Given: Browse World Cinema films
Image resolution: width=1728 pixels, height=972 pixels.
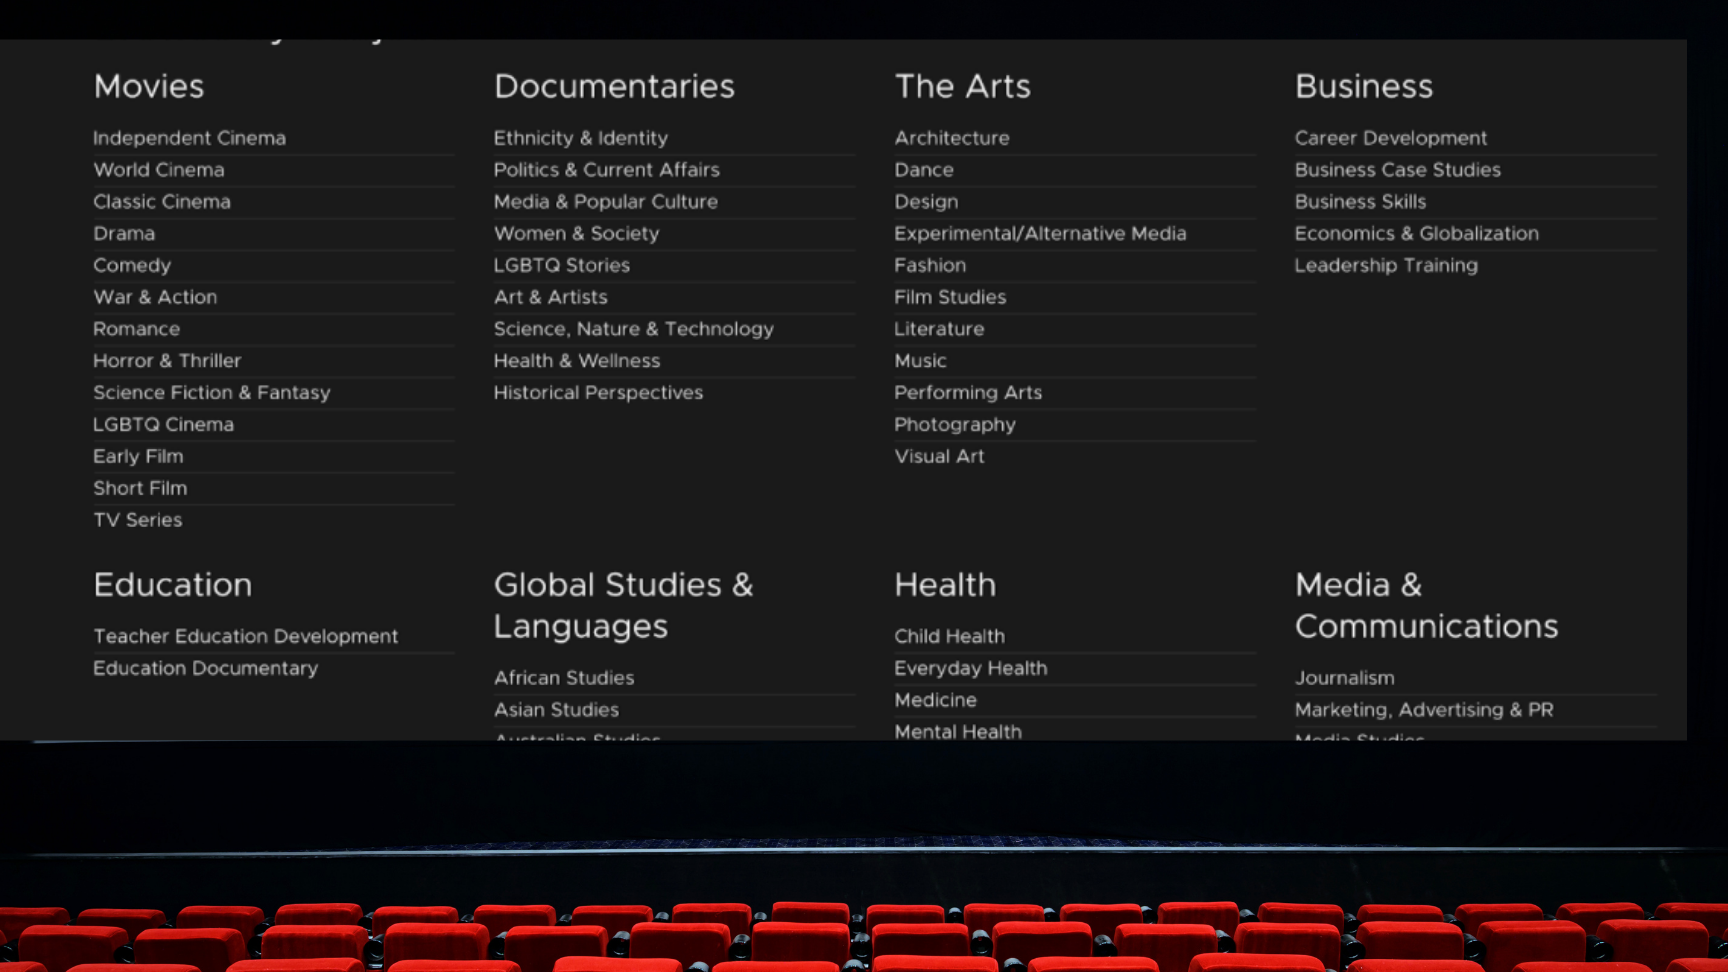Looking at the screenshot, I should click(x=158, y=170).
